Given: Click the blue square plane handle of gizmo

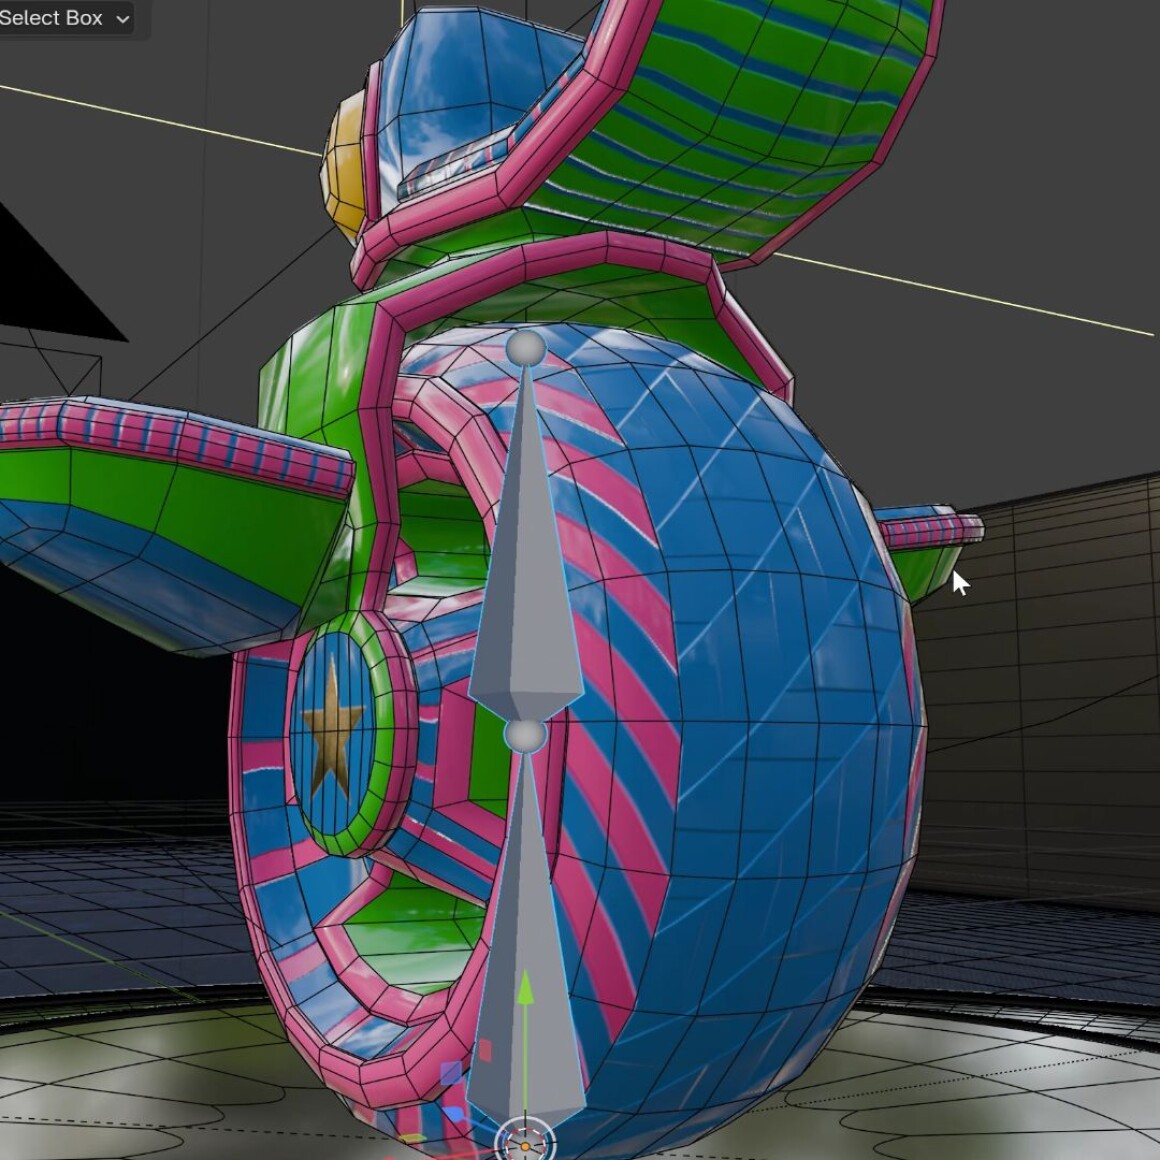Looking at the screenshot, I should (x=451, y=1073).
